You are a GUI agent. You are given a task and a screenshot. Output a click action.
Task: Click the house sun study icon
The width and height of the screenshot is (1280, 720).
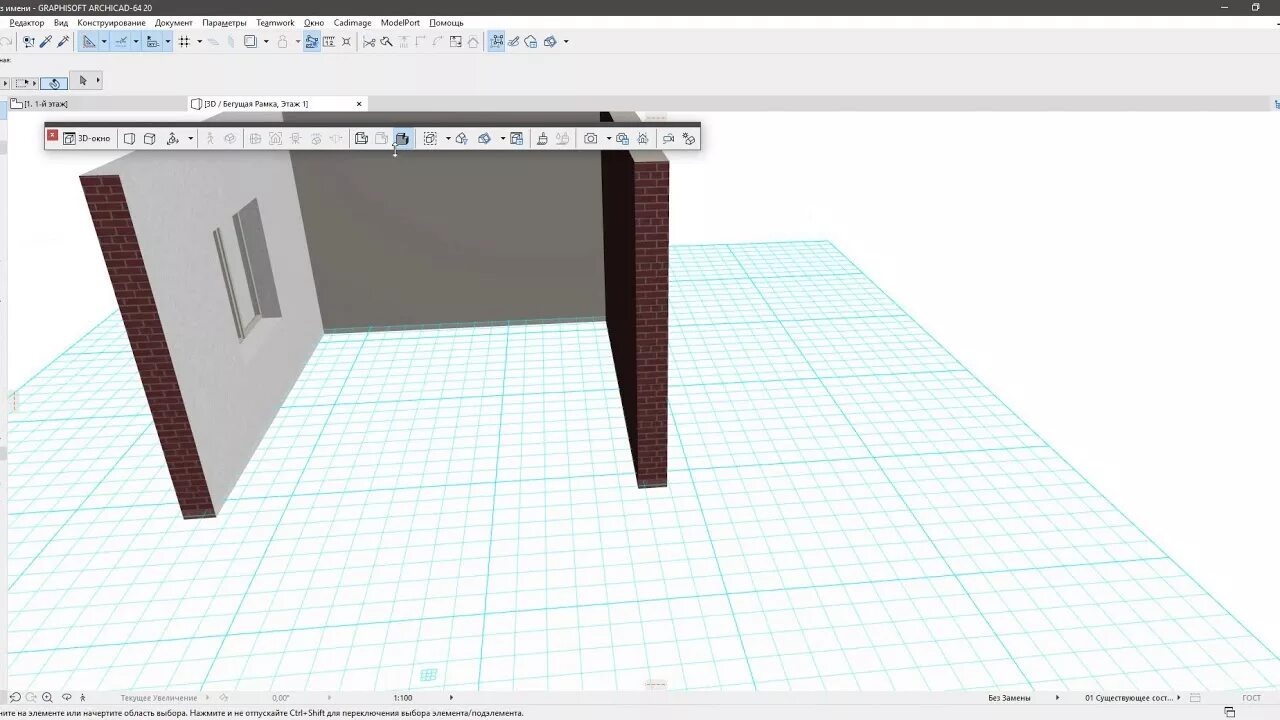point(643,138)
